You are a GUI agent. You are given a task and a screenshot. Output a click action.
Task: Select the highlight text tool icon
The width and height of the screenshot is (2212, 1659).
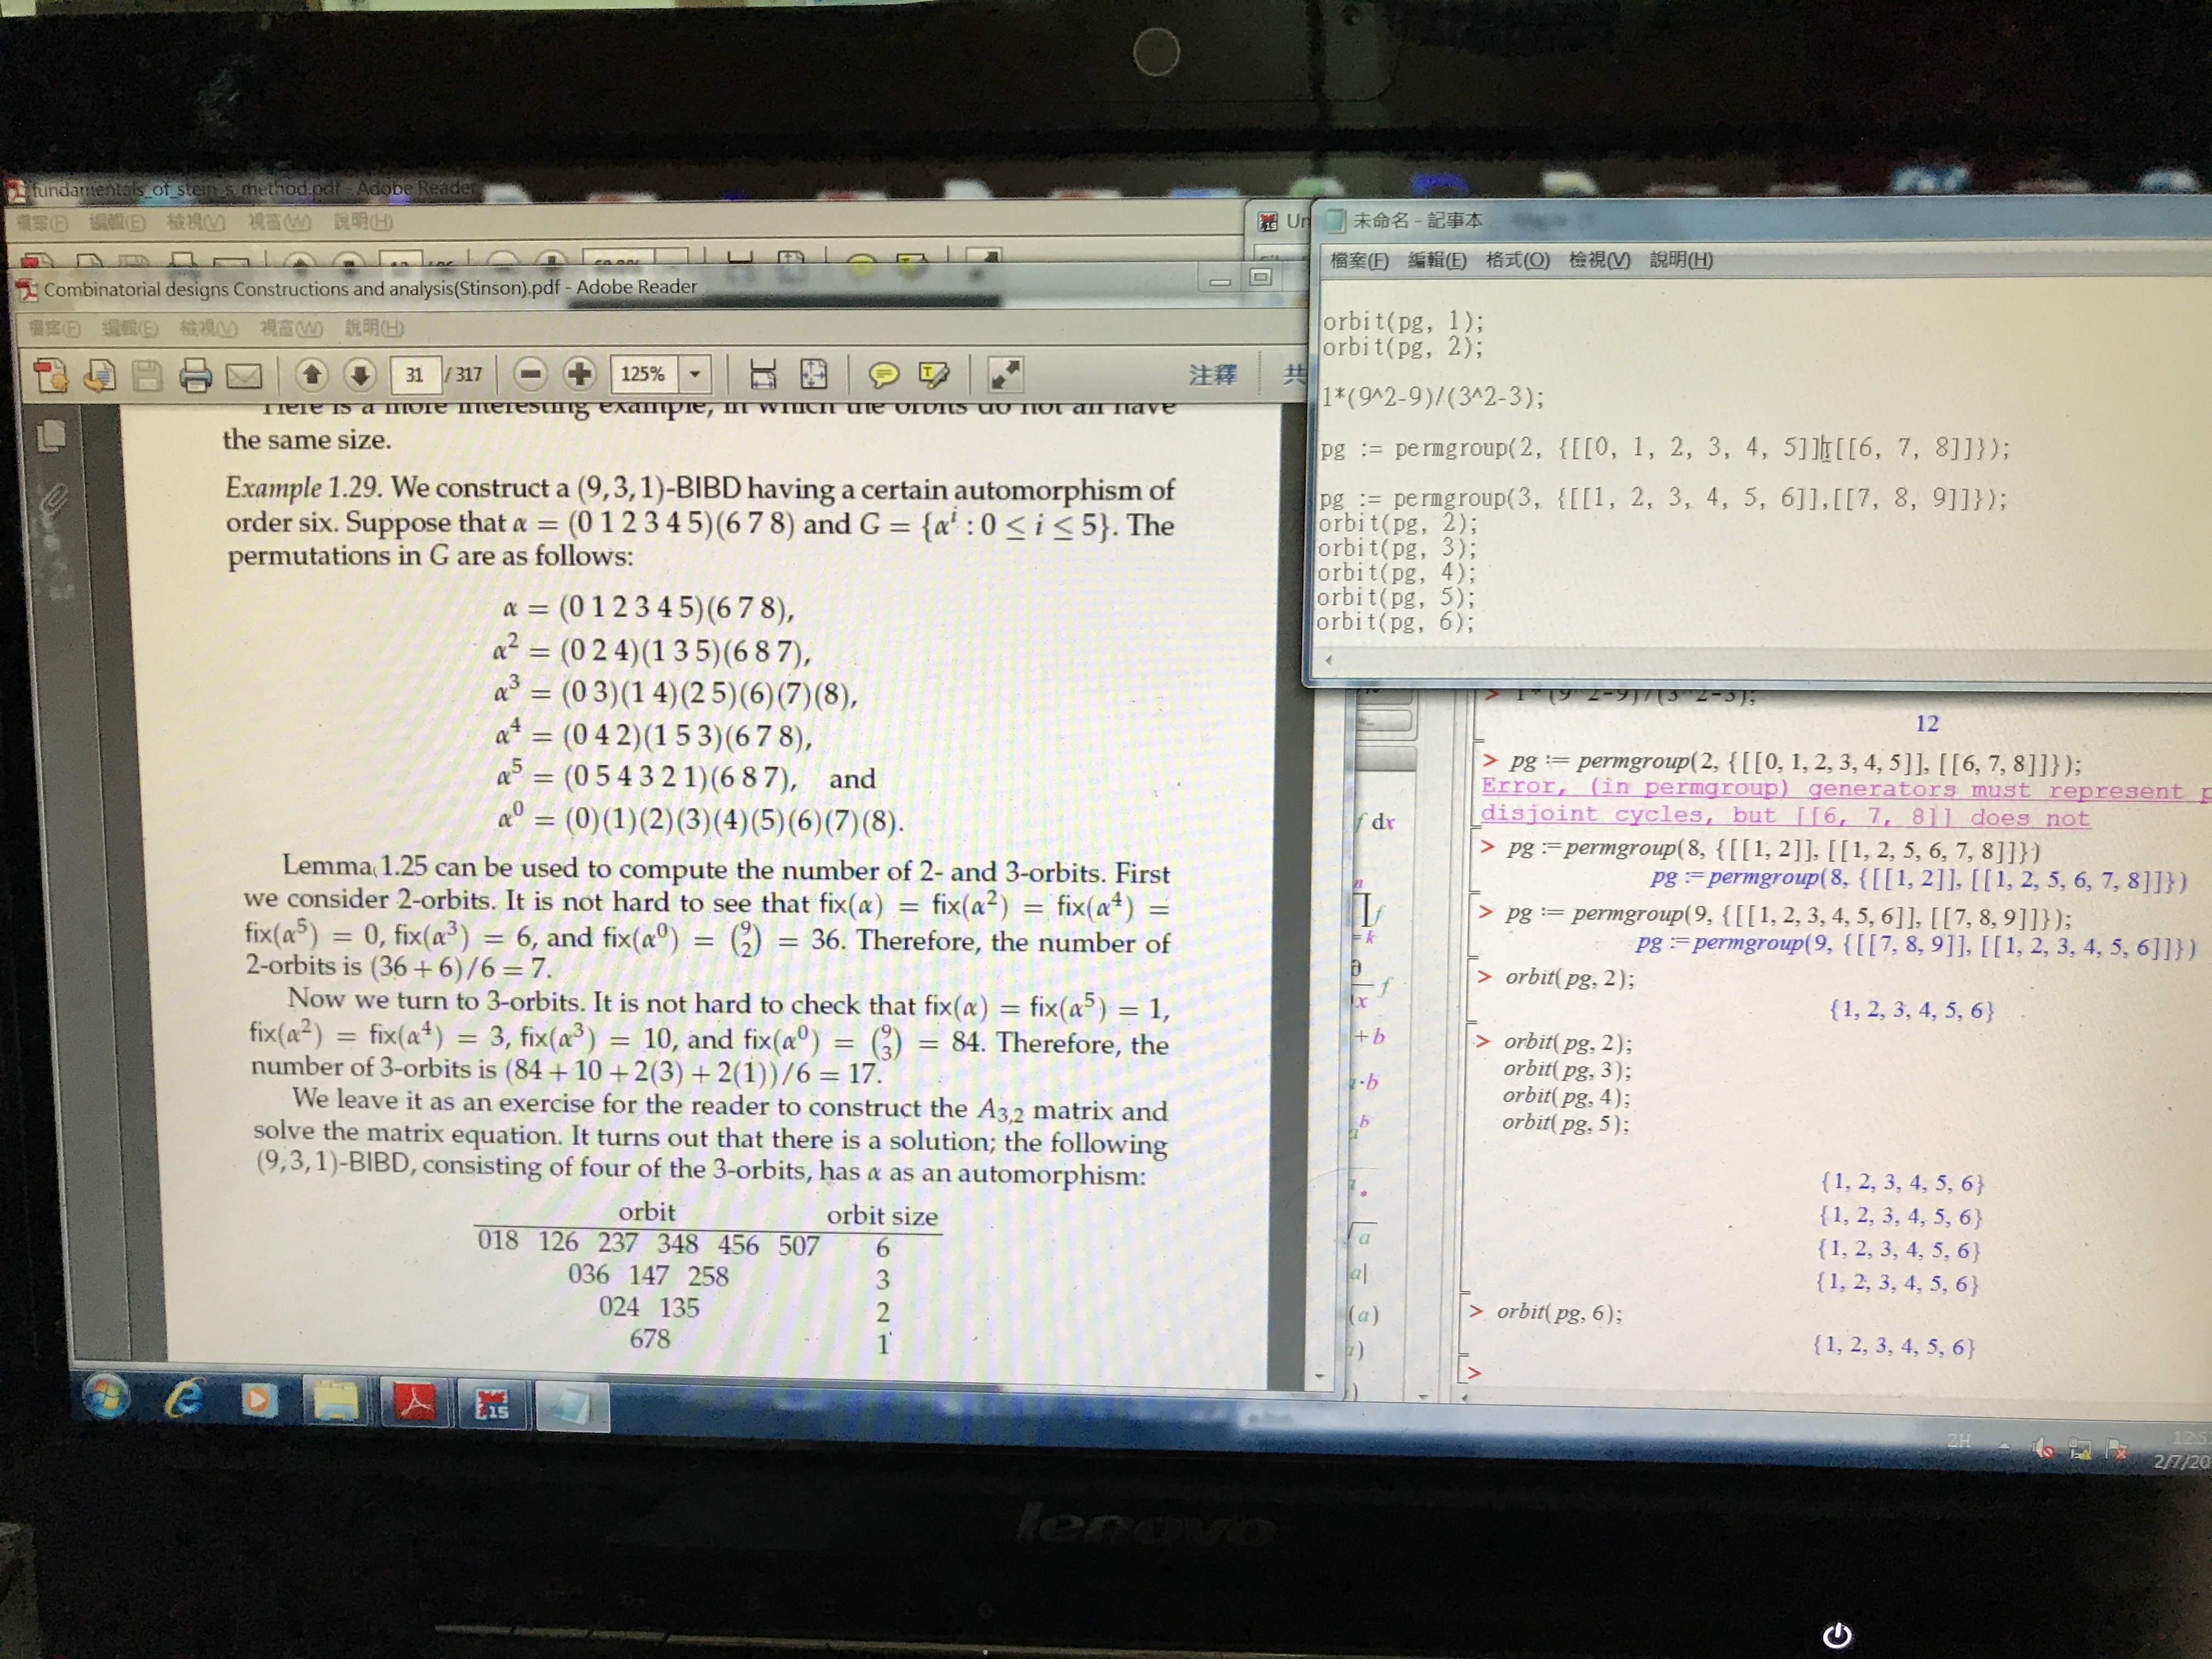coord(934,375)
